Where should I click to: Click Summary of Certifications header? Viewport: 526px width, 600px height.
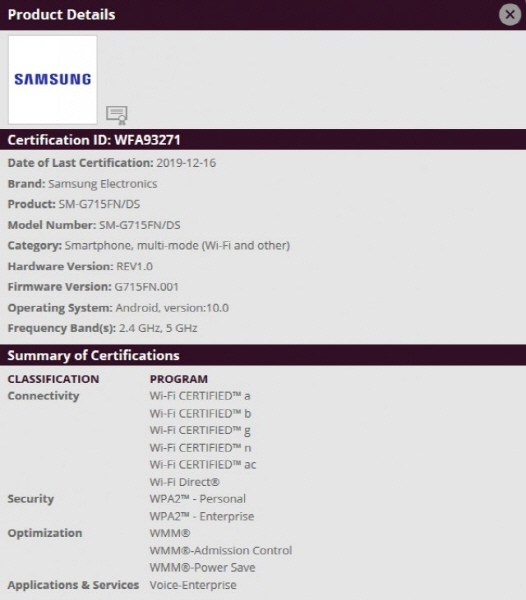pyautogui.click(x=93, y=355)
